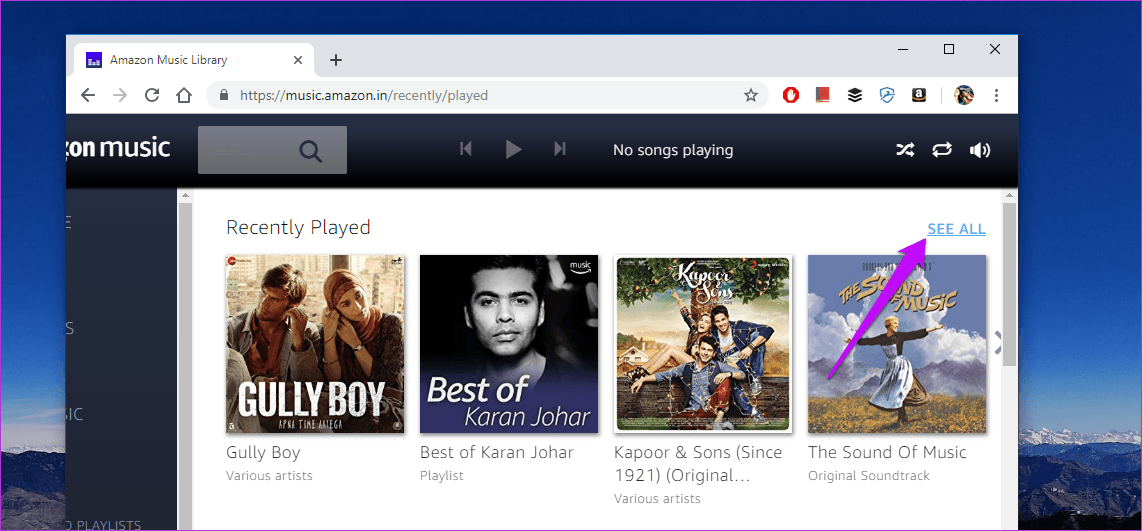Click the browser Forward arrow
This screenshot has width=1142, height=531.
click(120, 95)
